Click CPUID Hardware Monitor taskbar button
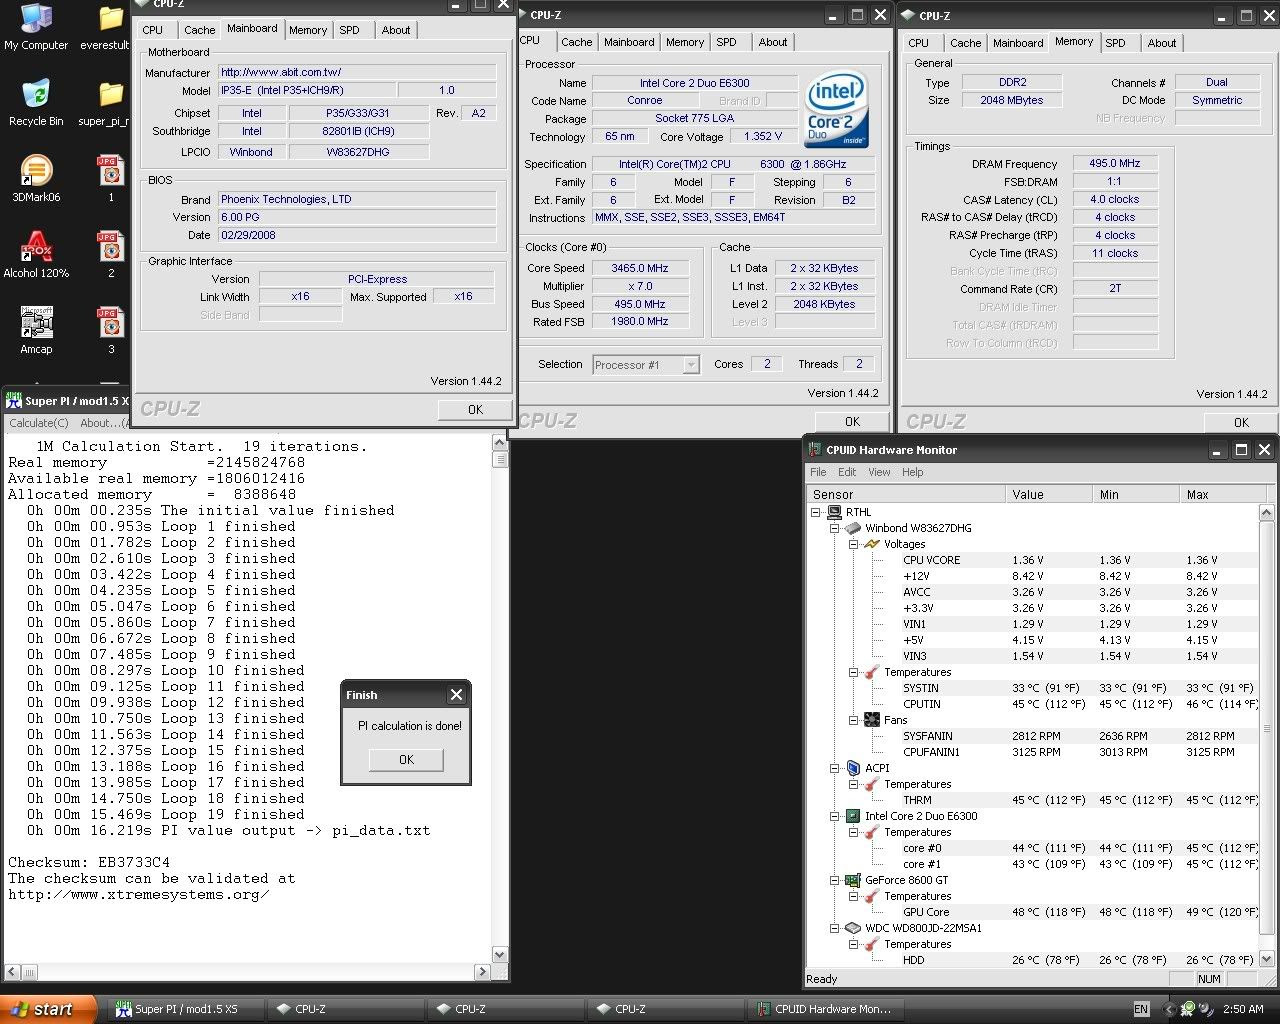Screen dimensions: 1280x1024 click(x=825, y=1009)
